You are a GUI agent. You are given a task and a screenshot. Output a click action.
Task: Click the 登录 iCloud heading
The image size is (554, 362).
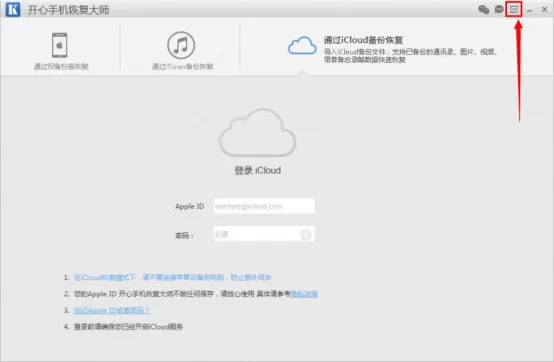click(x=258, y=170)
